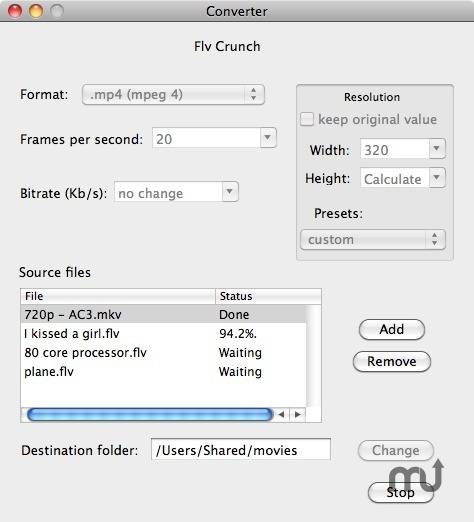This screenshot has width=474, height=522.
Task: Click the Add button
Action: coord(392,330)
